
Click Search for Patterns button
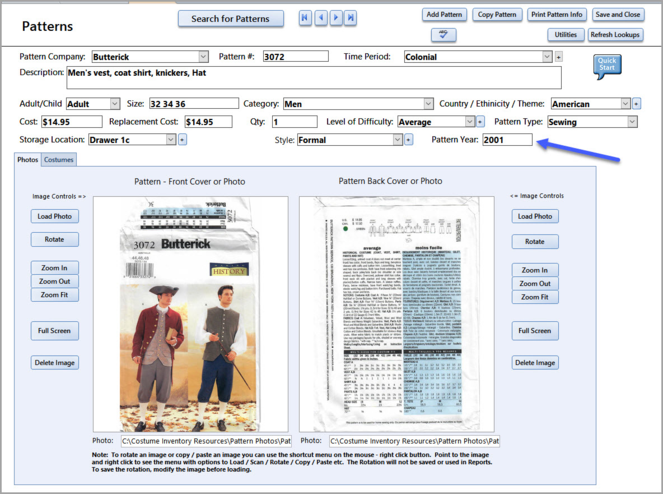230,19
